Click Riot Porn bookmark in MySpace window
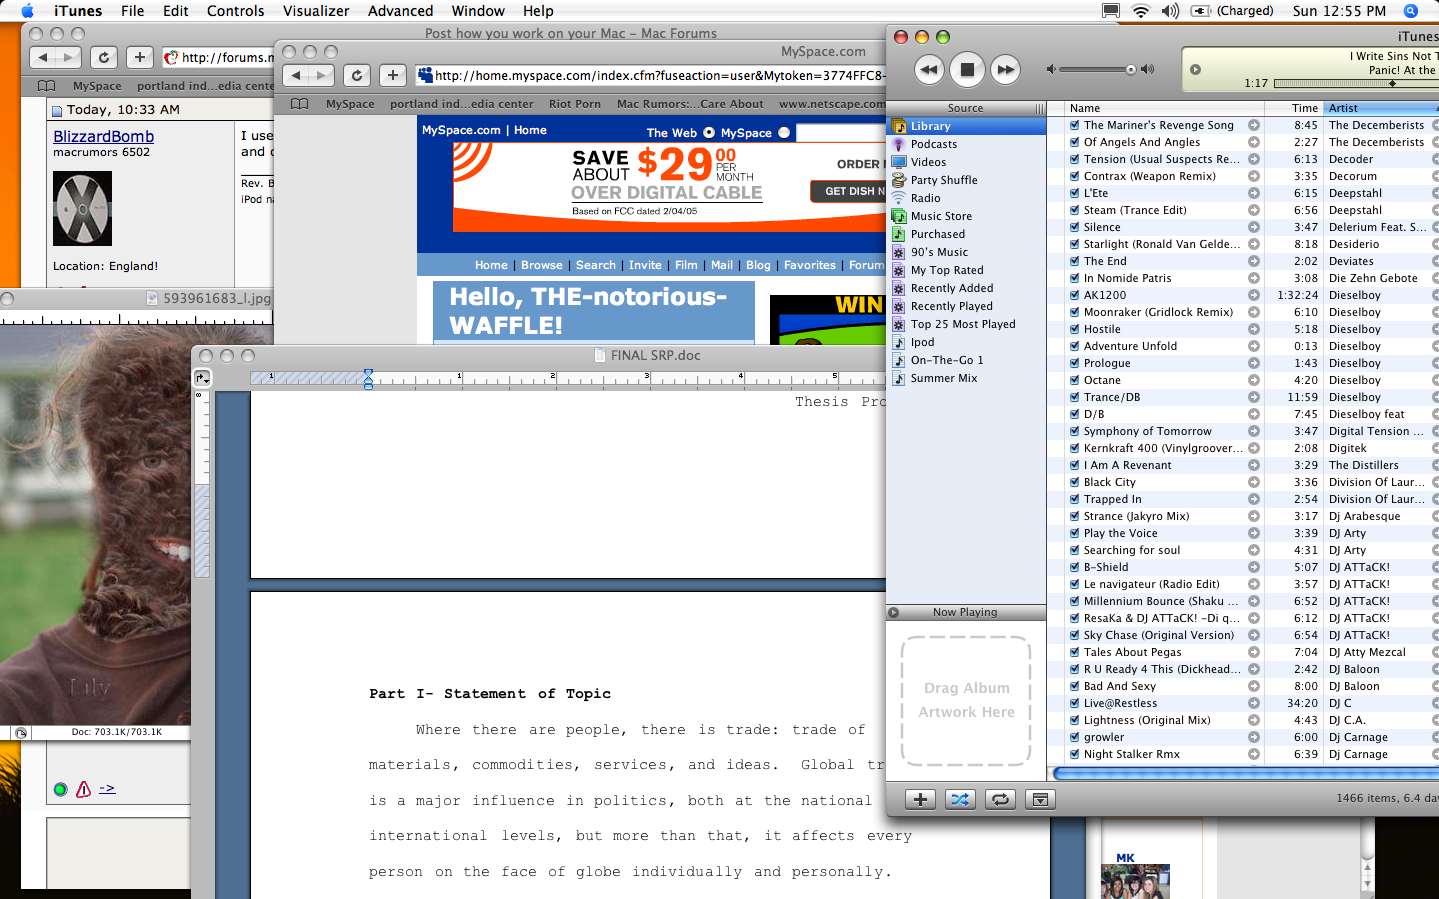Viewport: 1439px width, 899px height. (575, 104)
